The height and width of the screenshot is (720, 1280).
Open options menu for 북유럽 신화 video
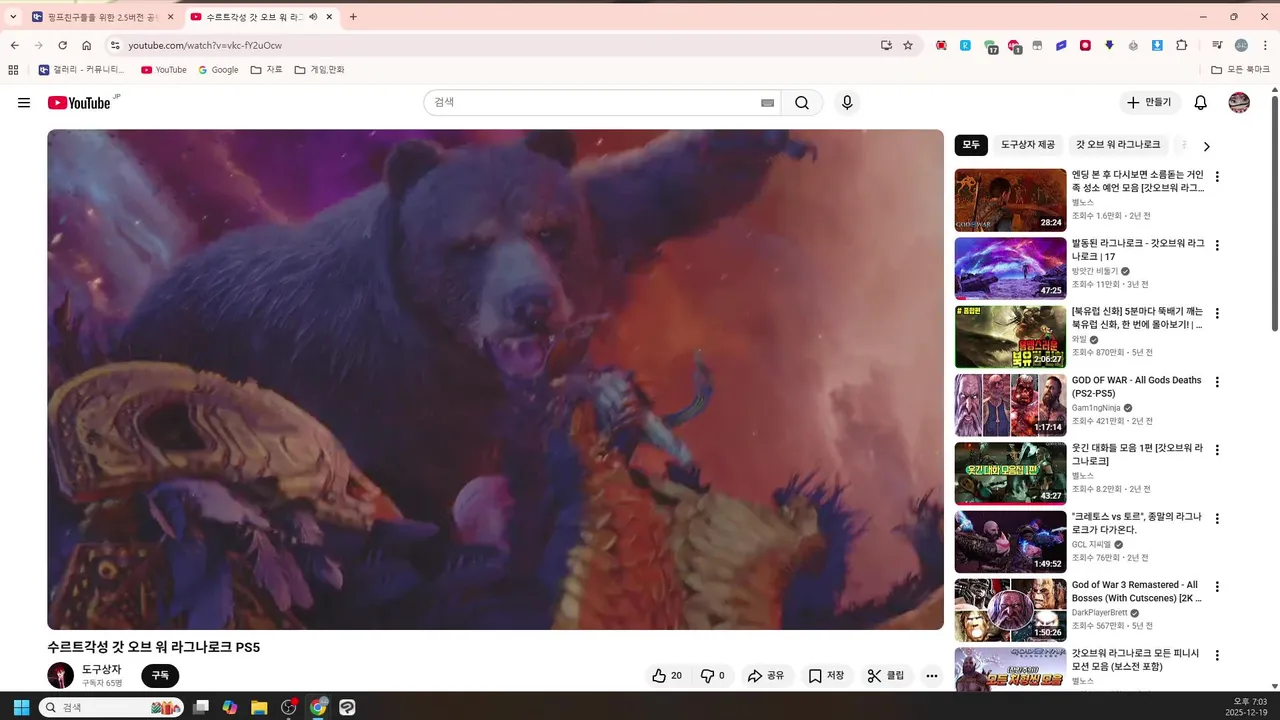[x=1217, y=313]
